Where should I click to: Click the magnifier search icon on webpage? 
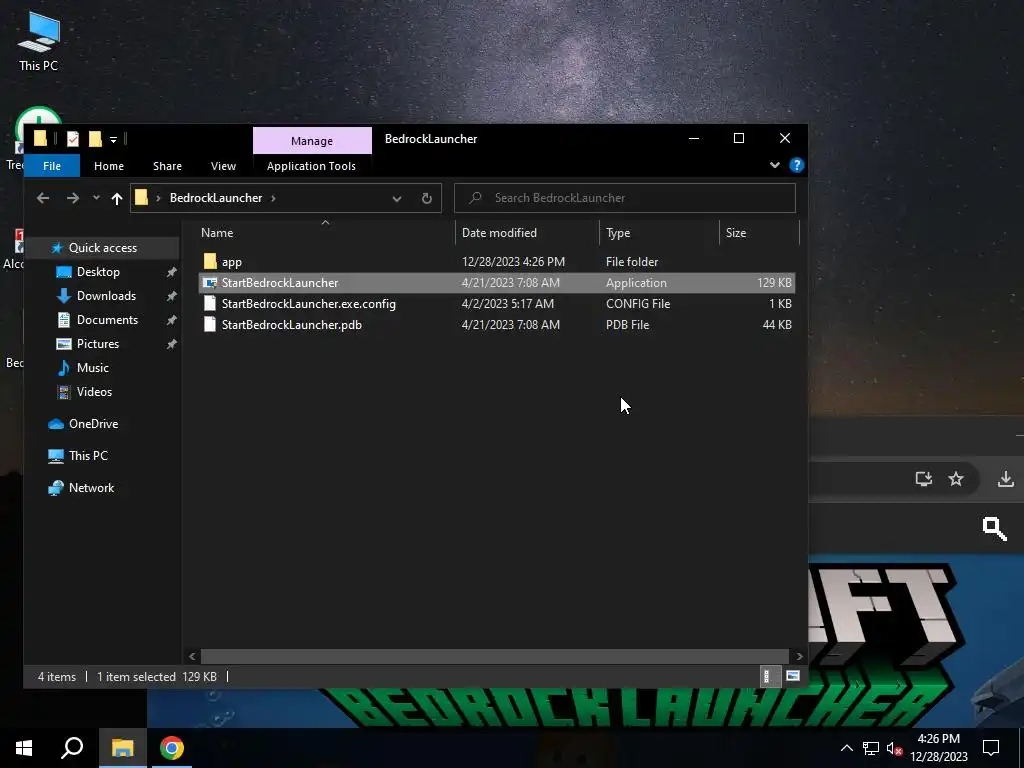994,528
